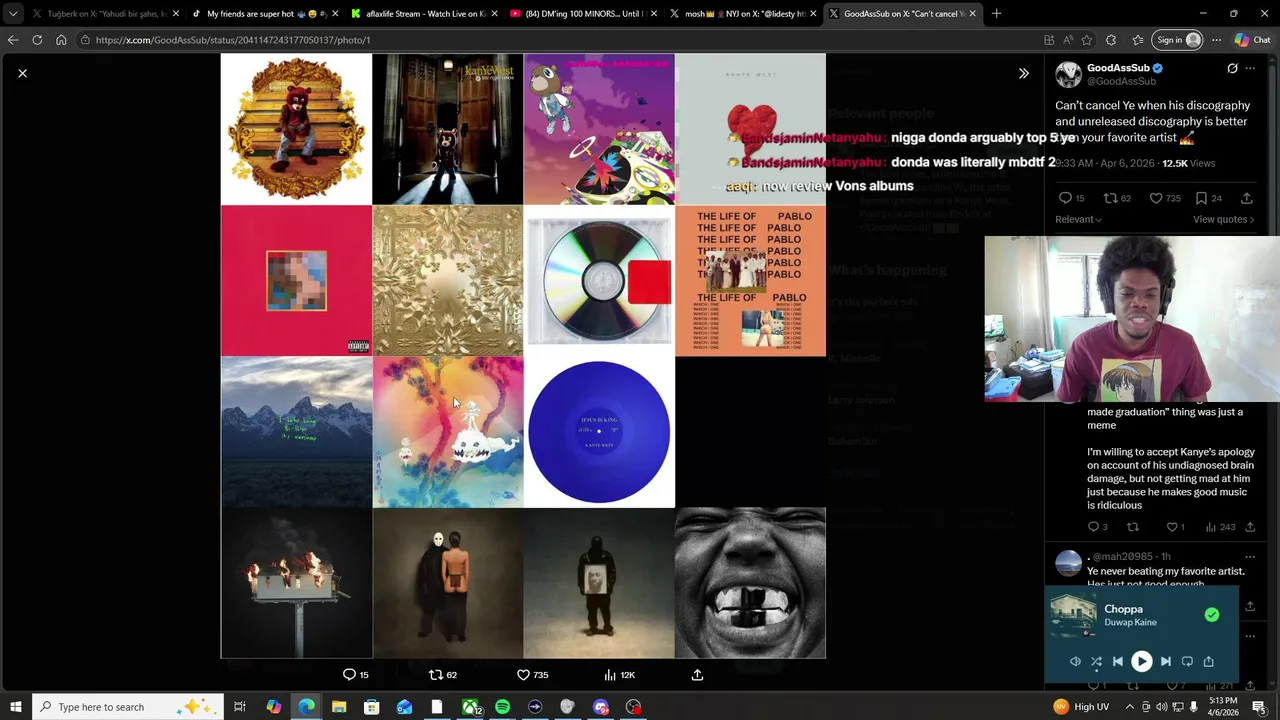This screenshot has width=1280, height=720.
Task: Open Copilot Chat in Edge toolbar
Action: point(1255,40)
